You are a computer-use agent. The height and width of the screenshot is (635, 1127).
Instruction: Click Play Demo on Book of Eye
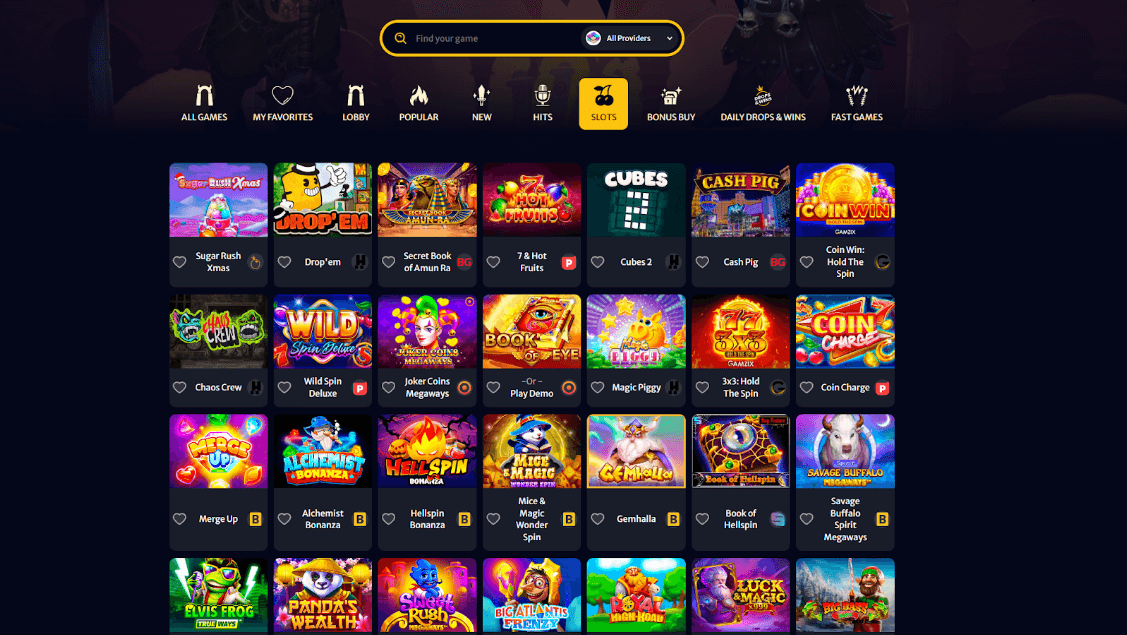tap(532, 393)
